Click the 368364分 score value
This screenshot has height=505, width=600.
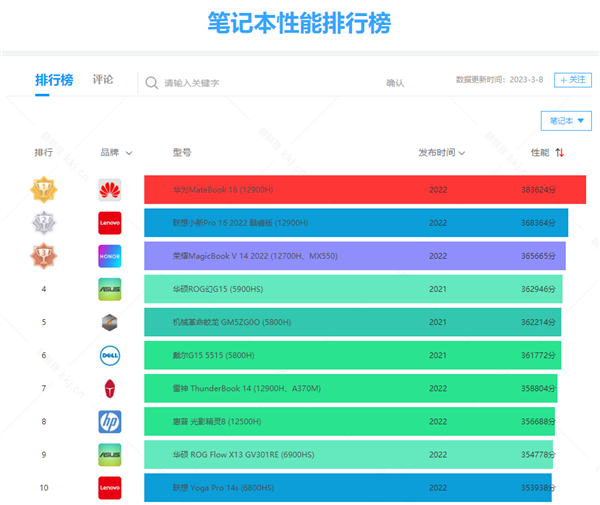538,223
